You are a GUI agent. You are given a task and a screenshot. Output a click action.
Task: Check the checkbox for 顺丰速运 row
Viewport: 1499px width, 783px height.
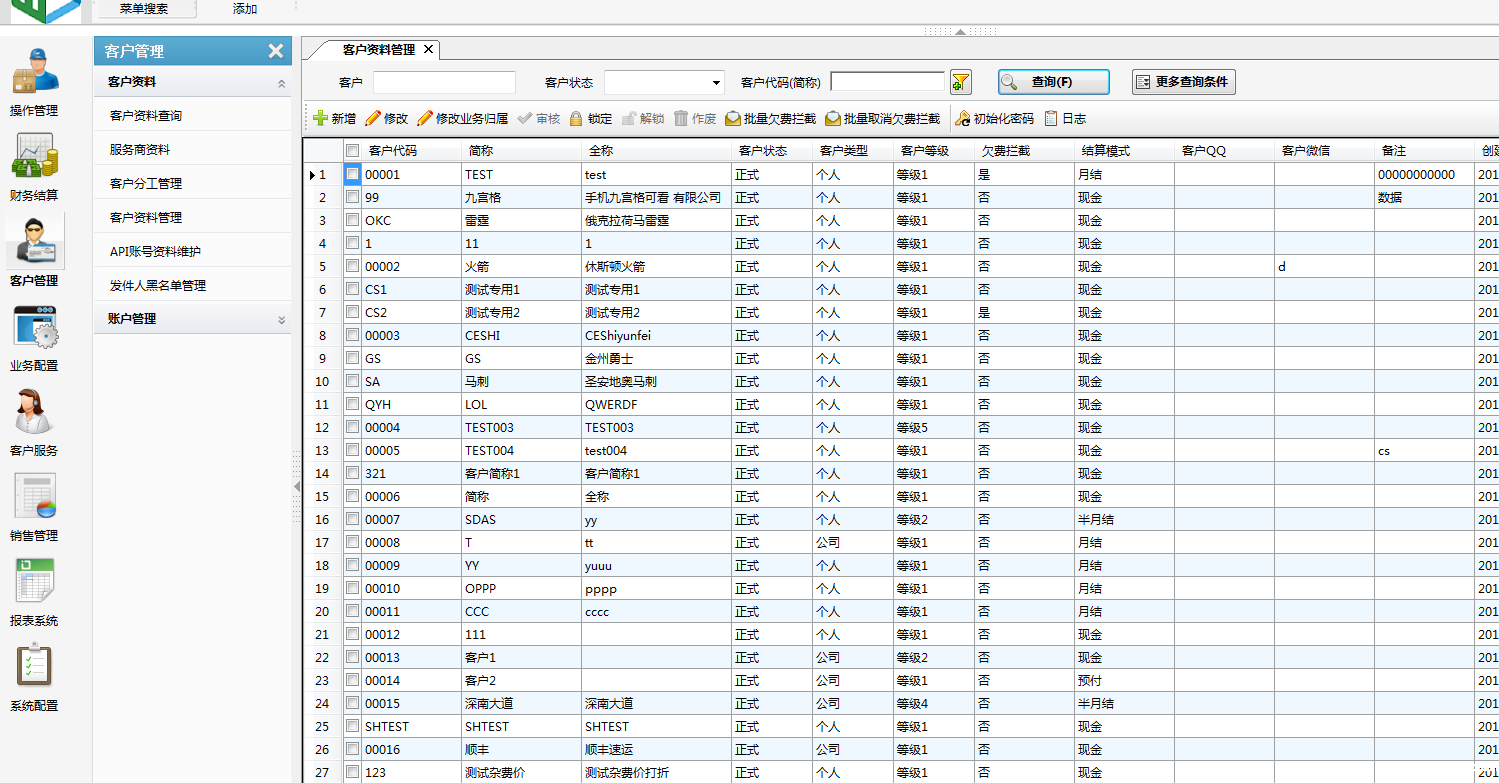click(x=352, y=749)
